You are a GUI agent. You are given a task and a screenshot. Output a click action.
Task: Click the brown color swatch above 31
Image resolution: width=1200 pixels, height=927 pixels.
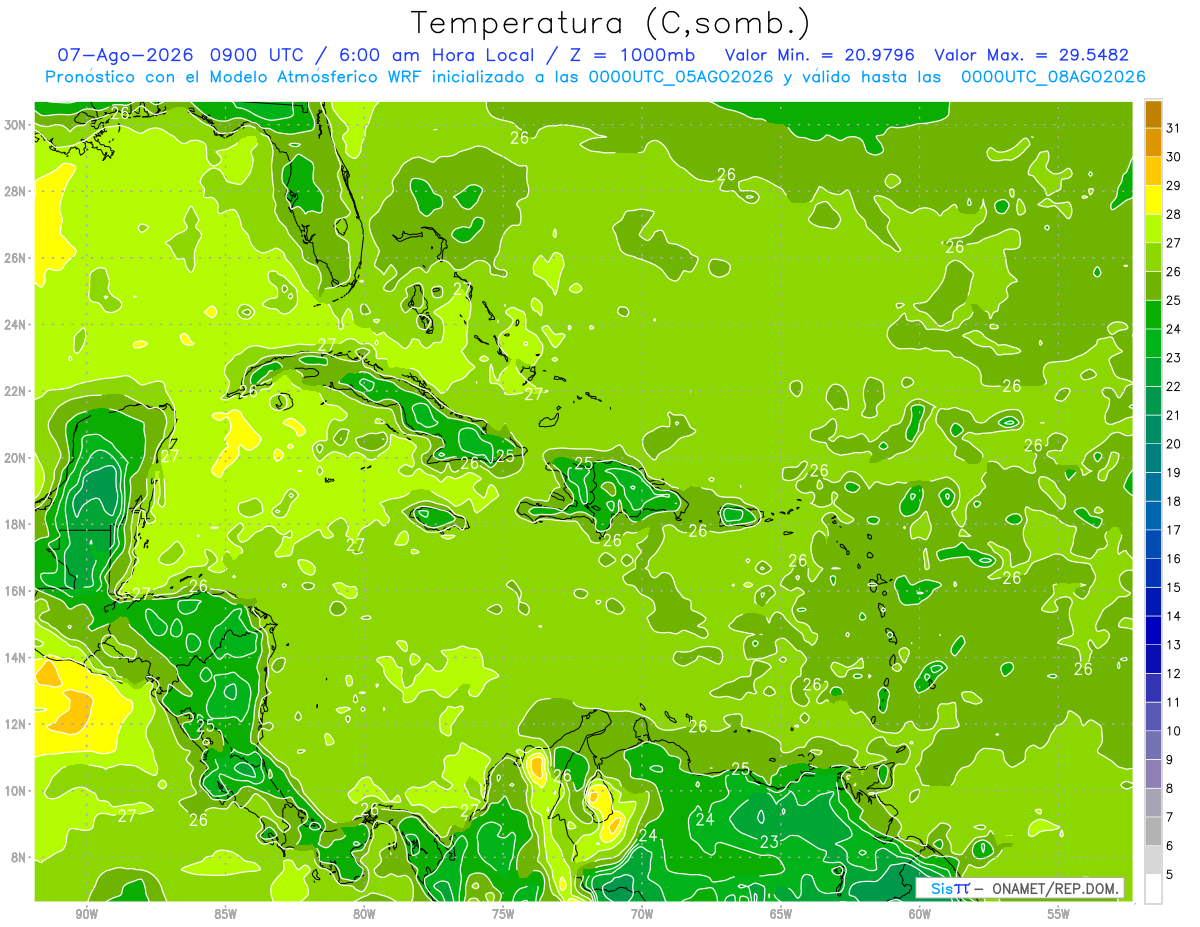1153,114
